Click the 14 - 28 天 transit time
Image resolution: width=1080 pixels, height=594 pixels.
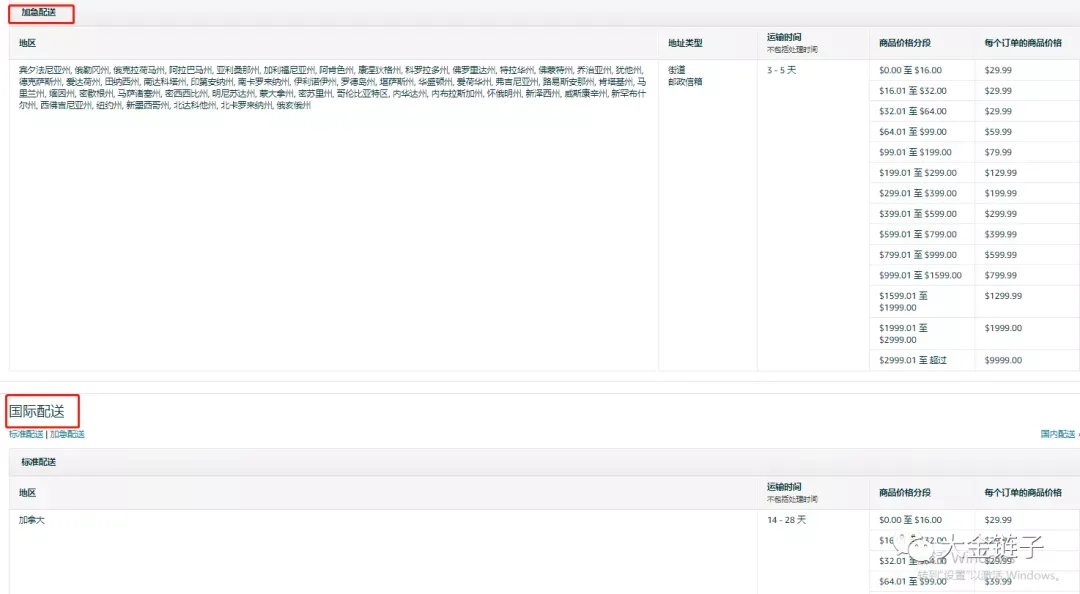pyautogui.click(x=787, y=520)
